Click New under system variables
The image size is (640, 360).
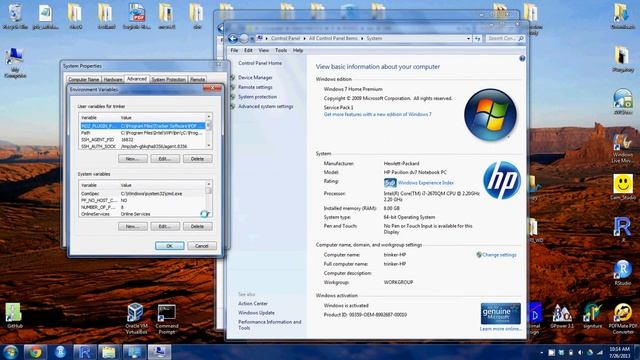pyautogui.click(x=133, y=226)
